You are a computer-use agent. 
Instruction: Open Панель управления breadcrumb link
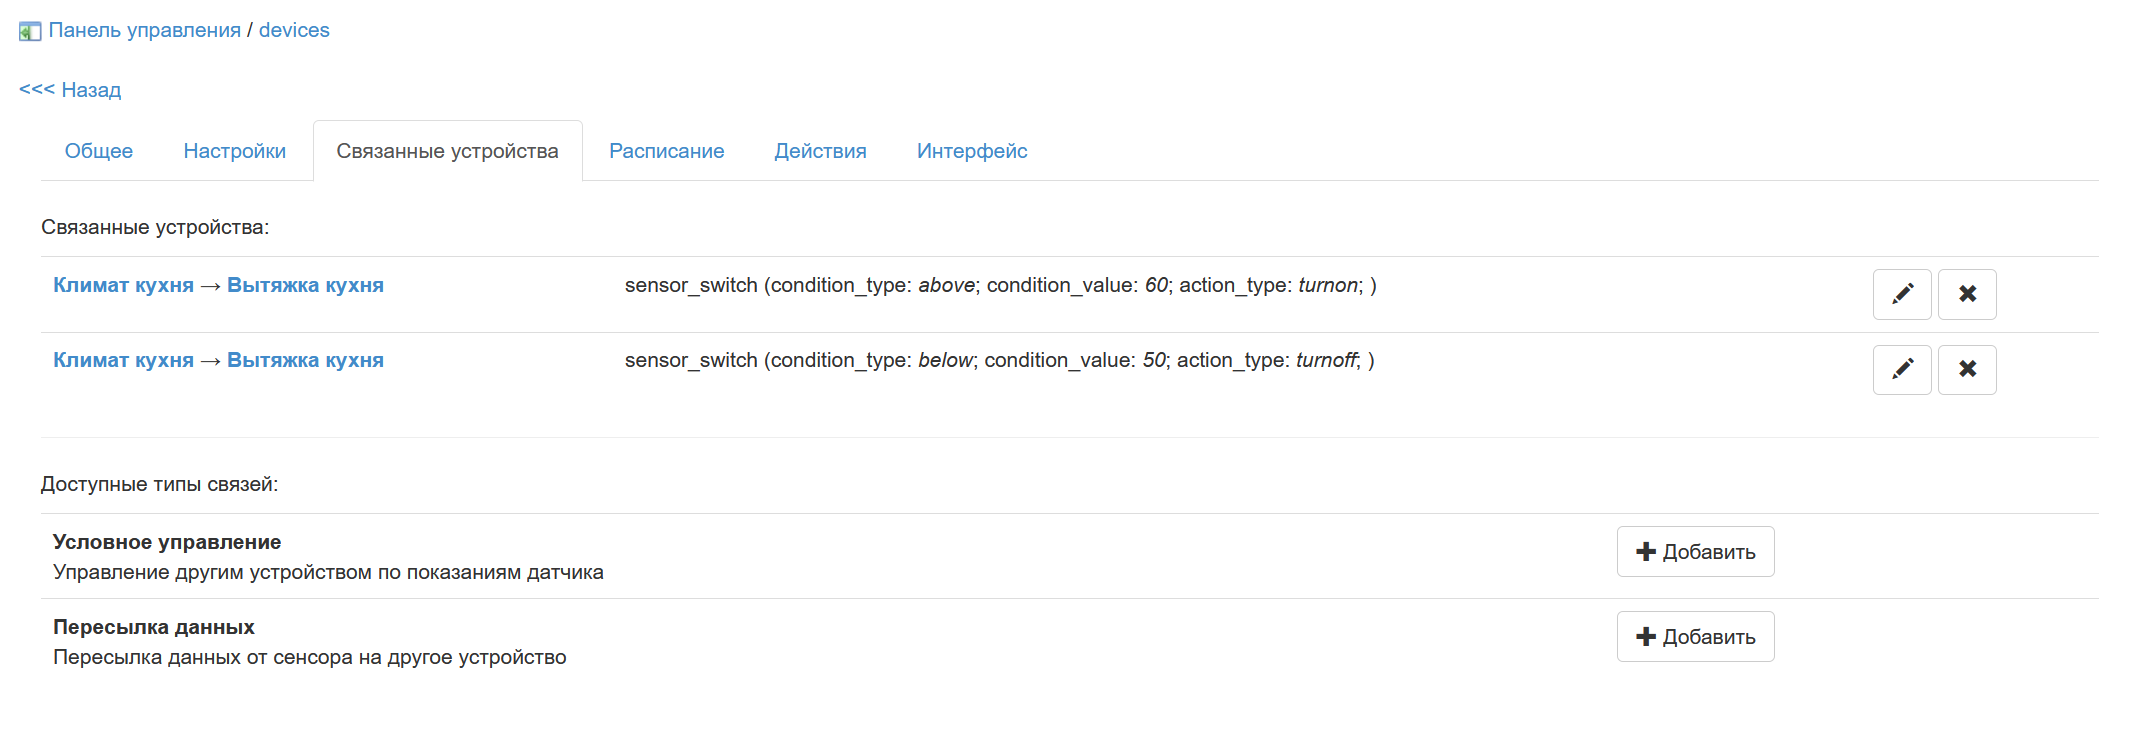(x=145, y=30)
